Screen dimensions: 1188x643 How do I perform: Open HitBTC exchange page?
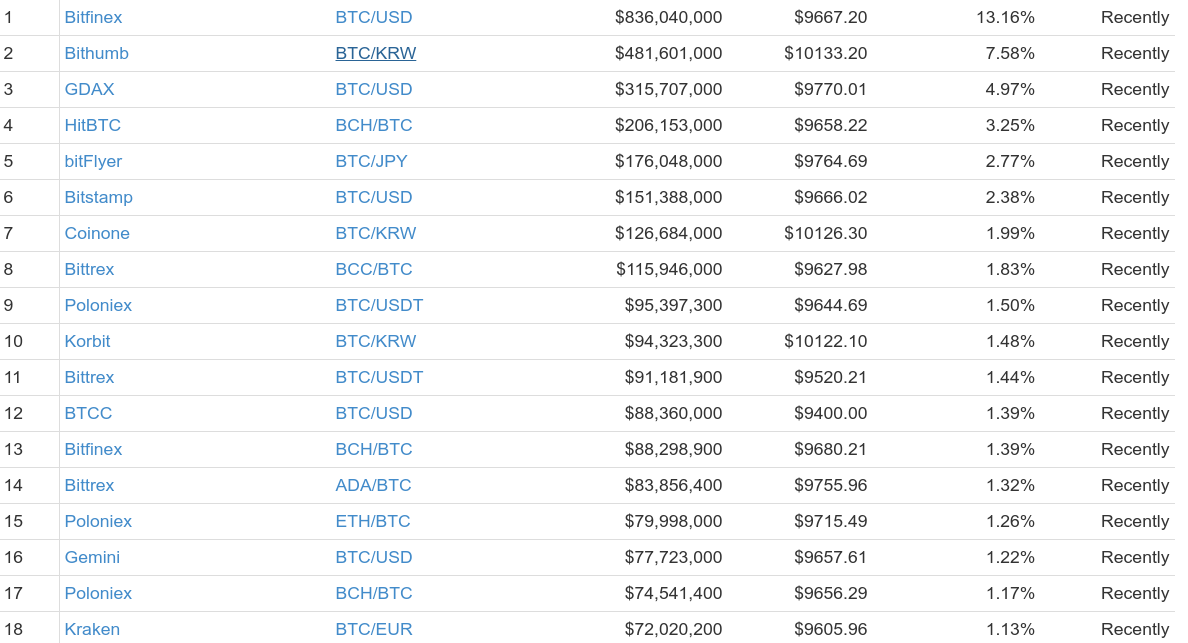pyautogui.click(x=92, y=125)
